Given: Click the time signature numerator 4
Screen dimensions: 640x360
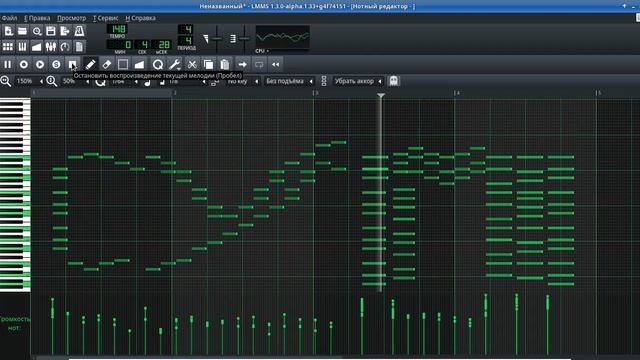Looking at the screenshot, I should pyautogui.click(x=186, y=29).
